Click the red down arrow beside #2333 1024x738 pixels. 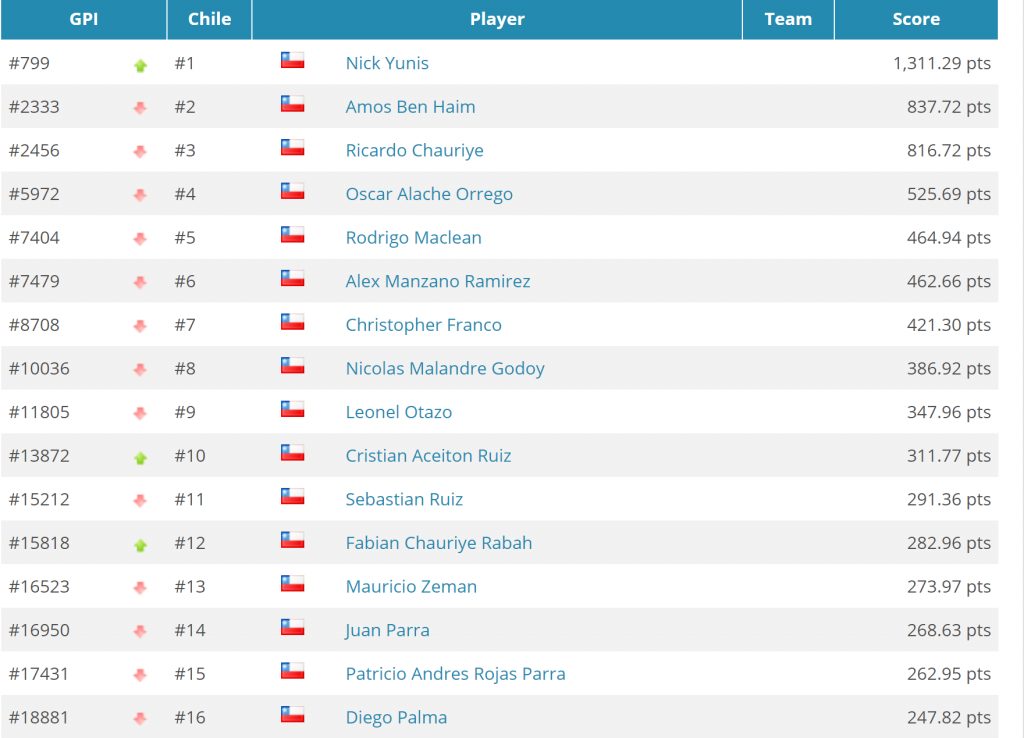(140, 108)
